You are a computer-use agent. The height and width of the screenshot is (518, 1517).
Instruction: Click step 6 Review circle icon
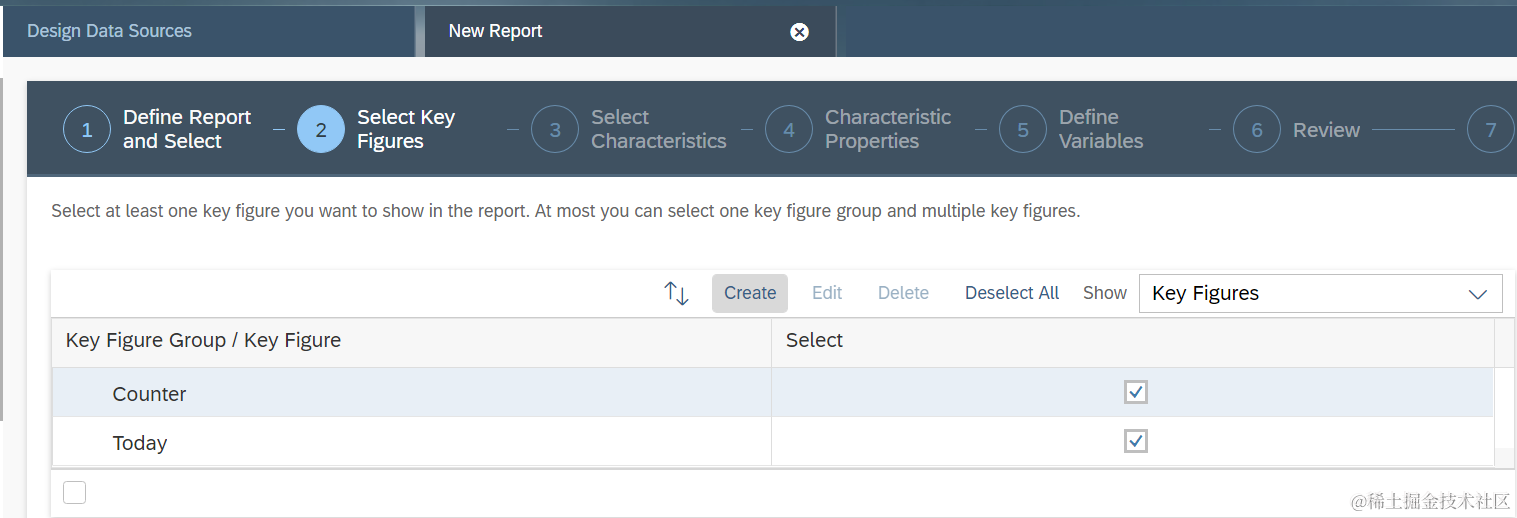click(x=1257, y=130)
